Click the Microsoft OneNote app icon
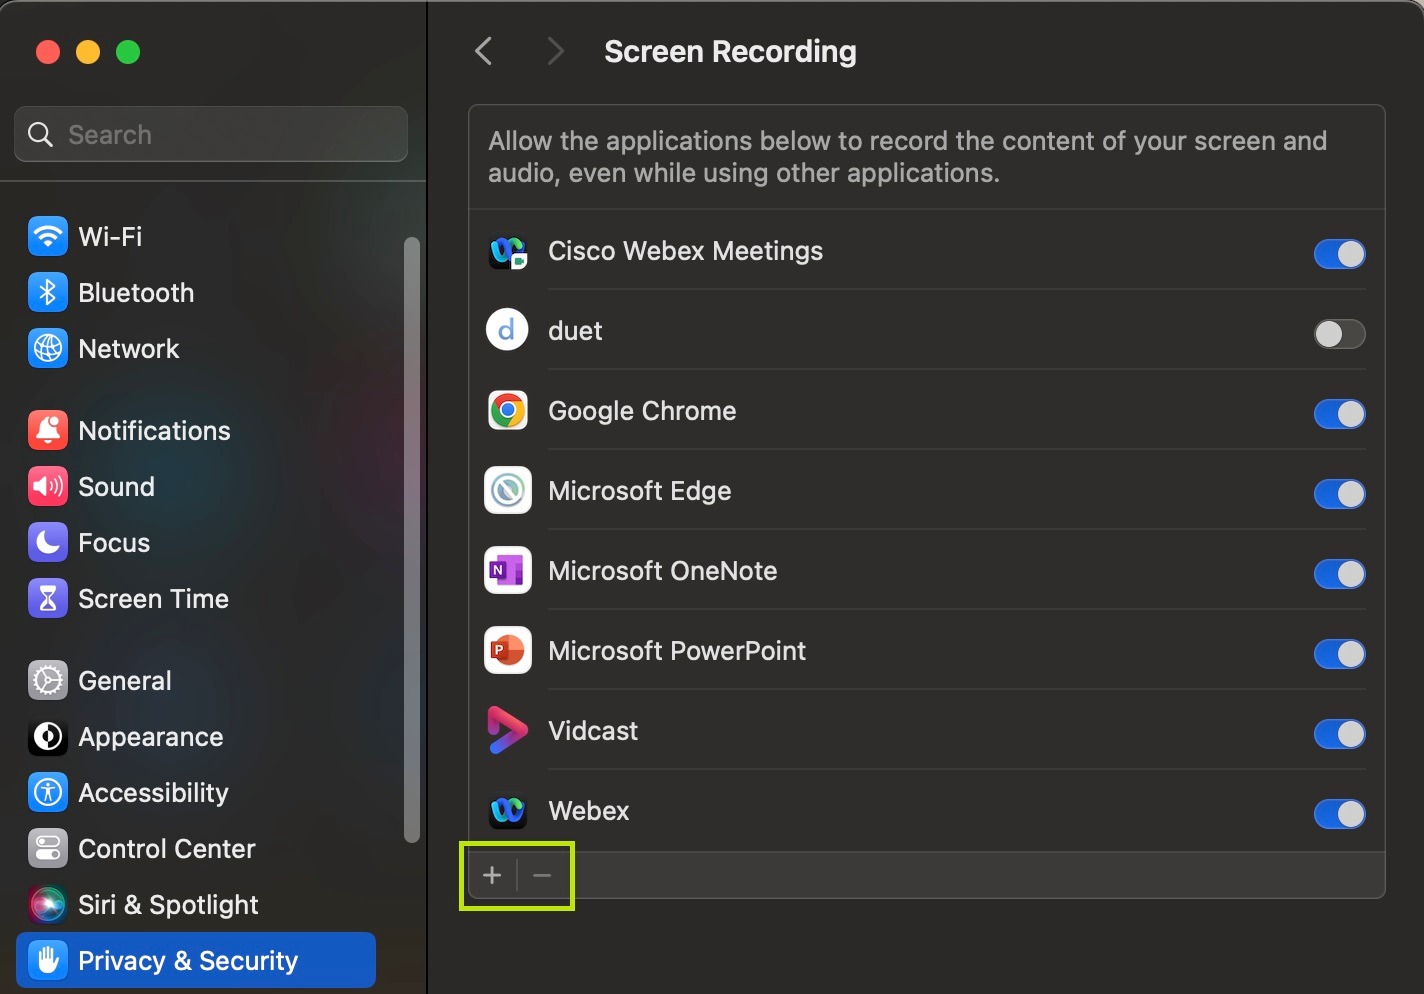The image size is (1424, 994). click(x=508, y=571)
